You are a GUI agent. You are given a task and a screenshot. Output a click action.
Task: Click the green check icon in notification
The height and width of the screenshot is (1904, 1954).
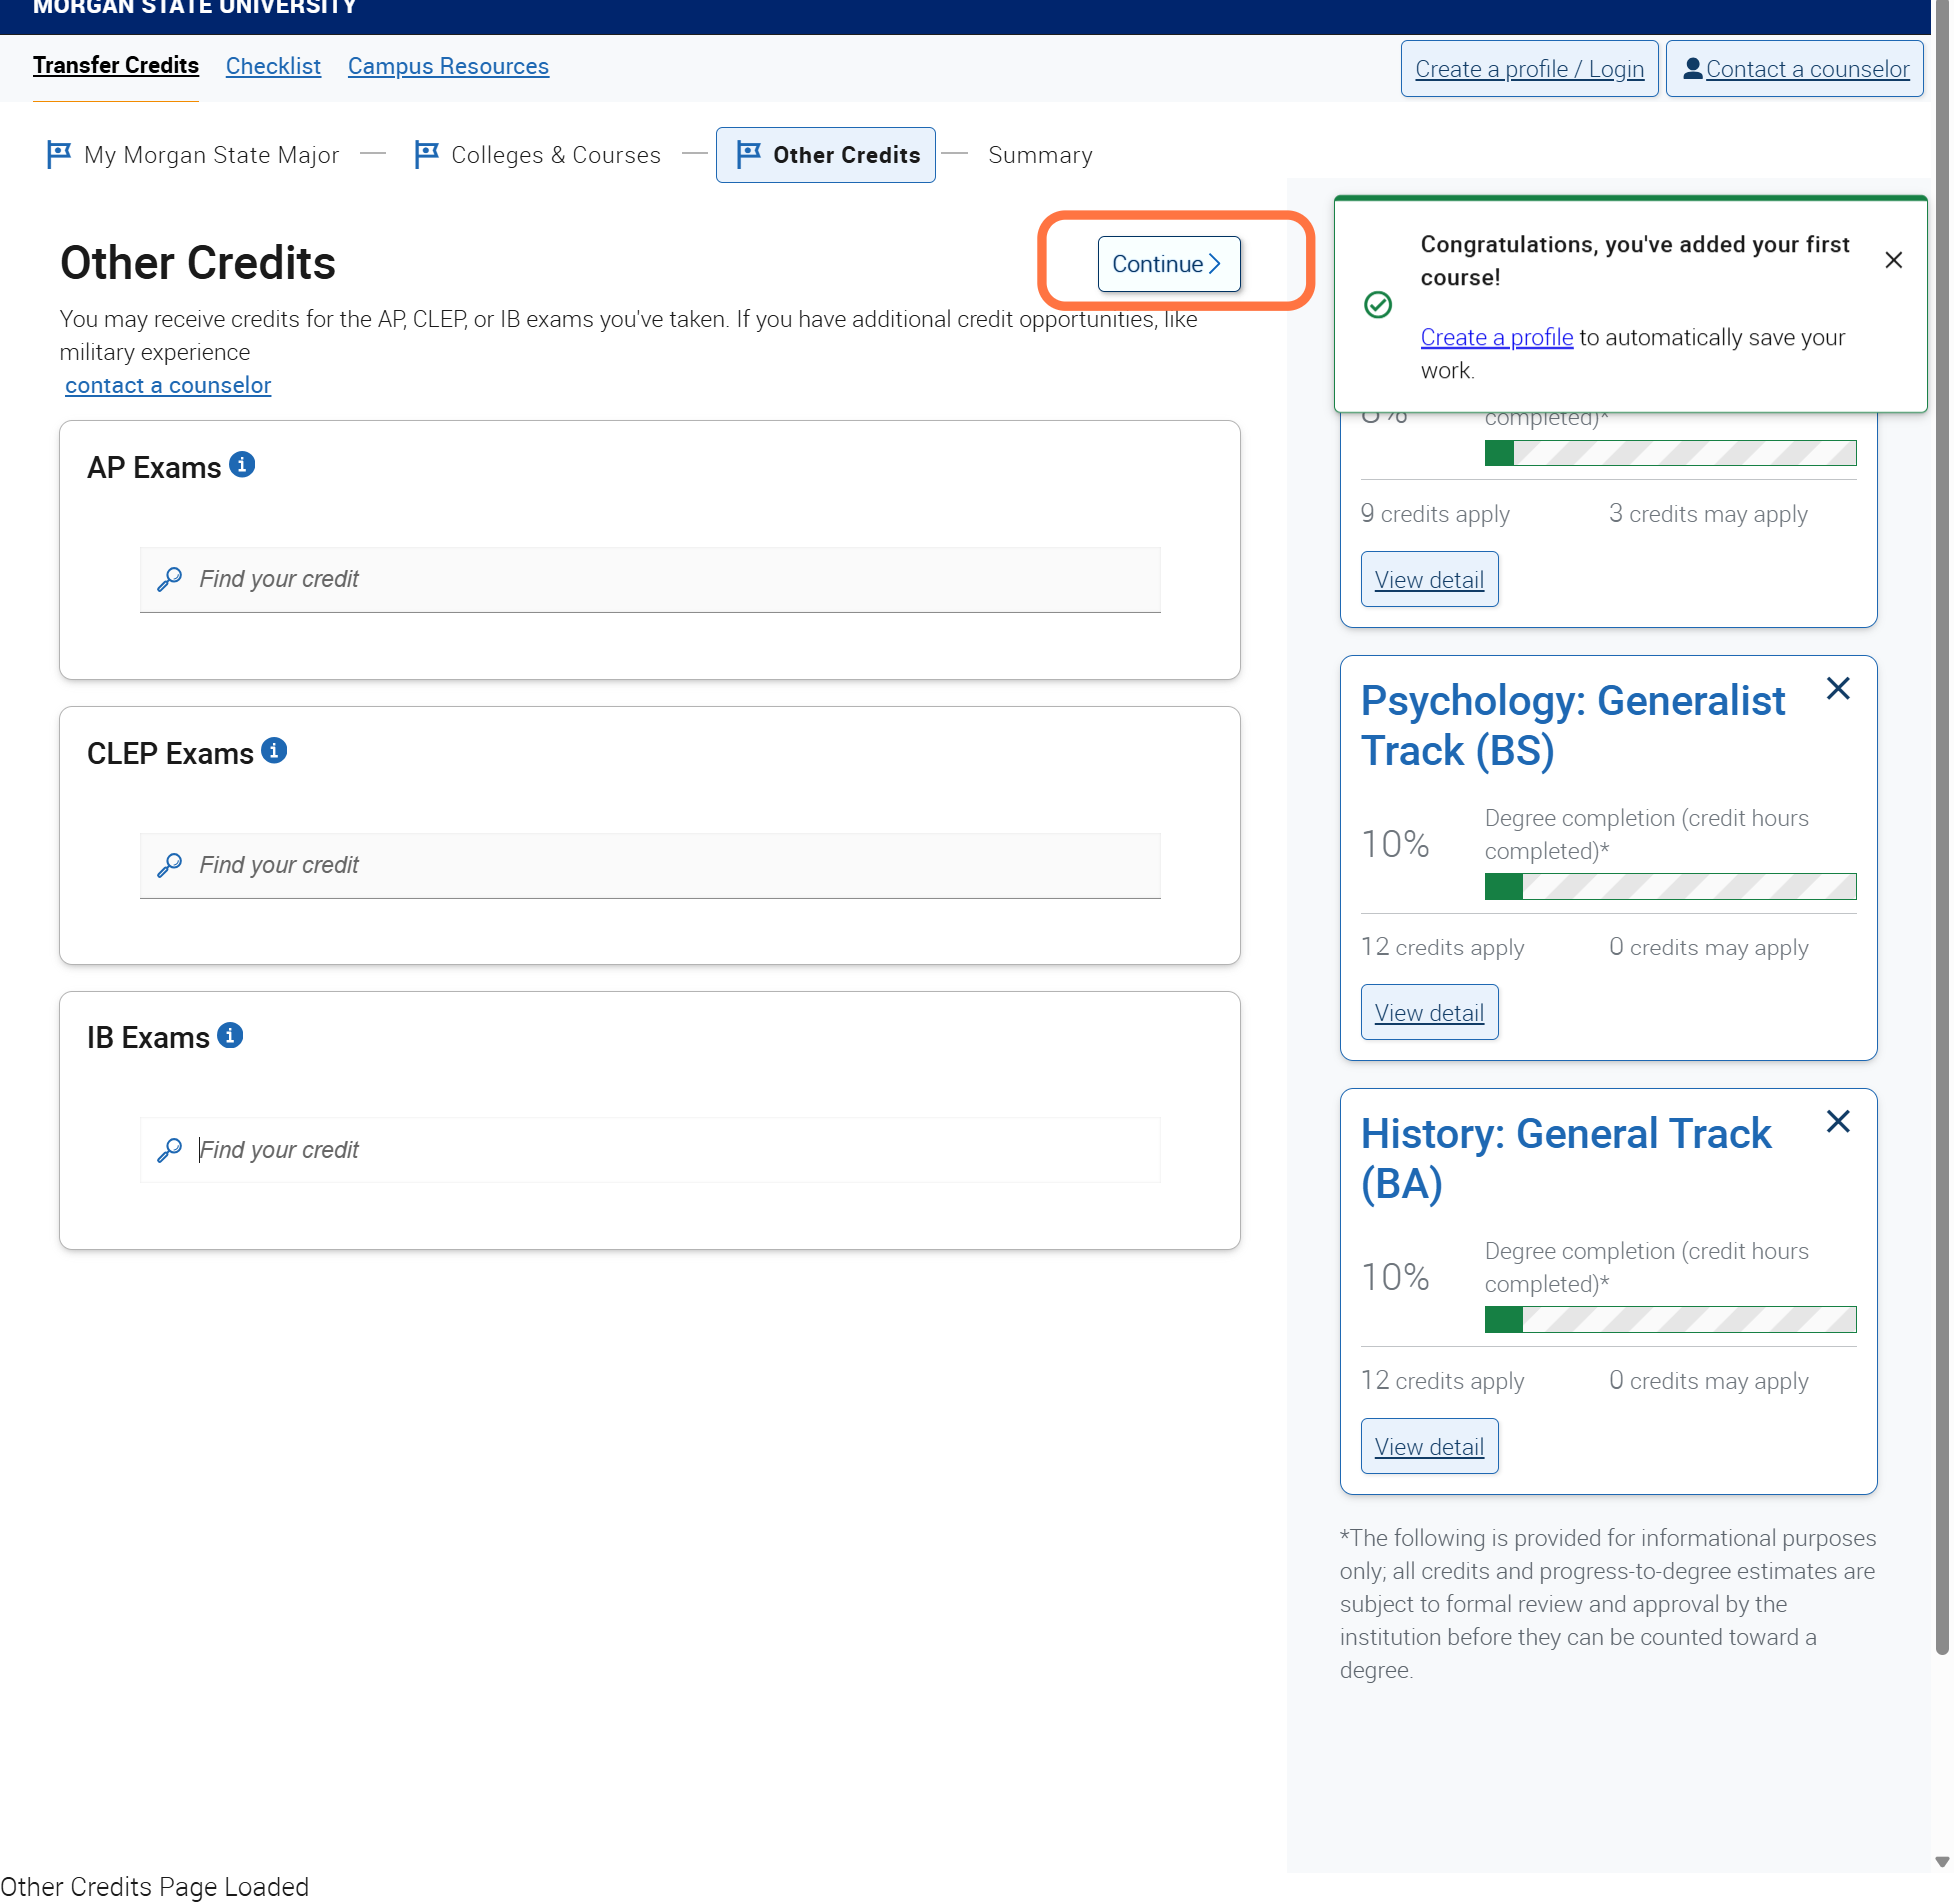(x=1378, y=304)
